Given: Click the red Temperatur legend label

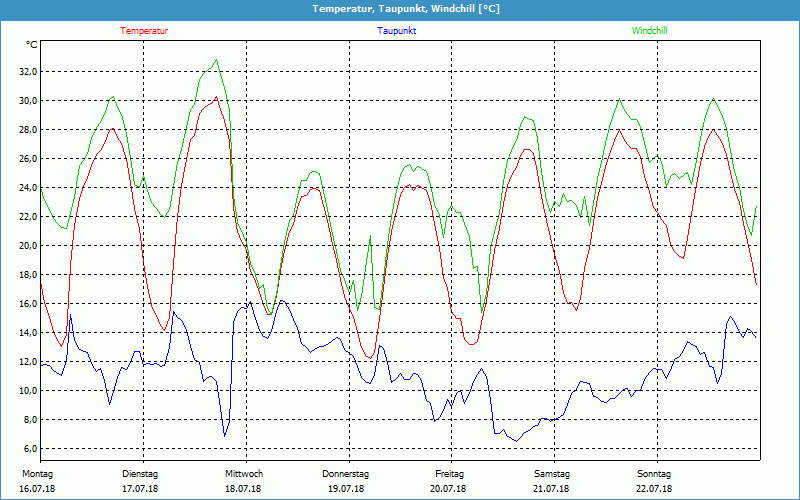Looking at the screenshot, I should click(144, 31).
